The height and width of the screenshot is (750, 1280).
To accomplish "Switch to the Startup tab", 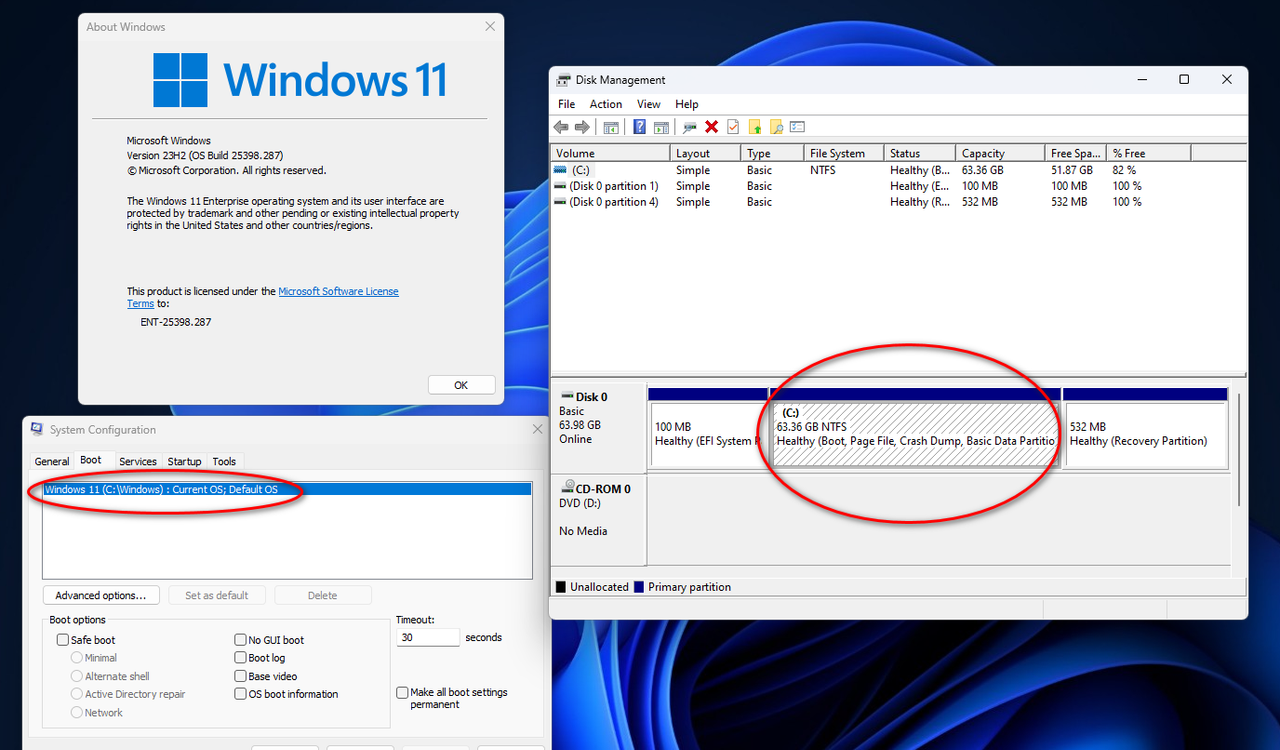I will [184, 462].
